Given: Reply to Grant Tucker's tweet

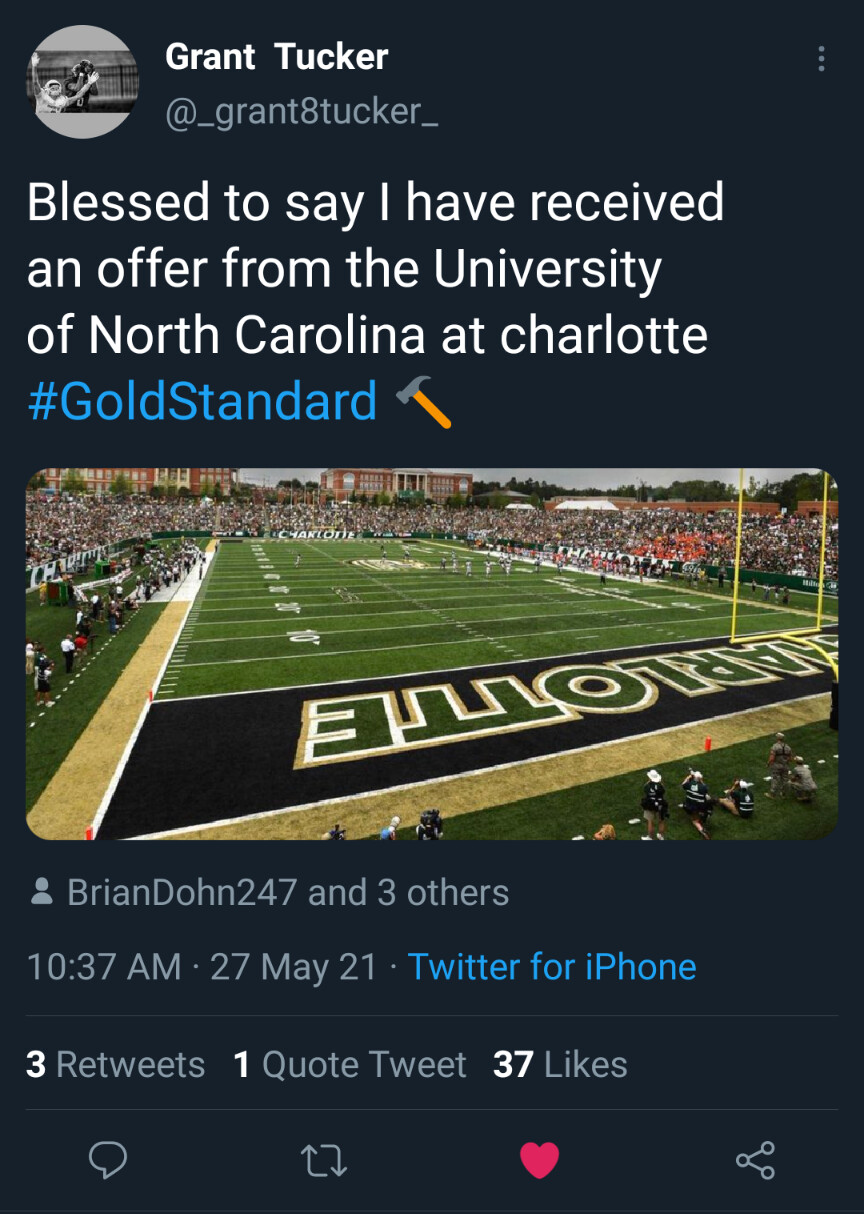Looking at the screenshot, I should (108, 1160).
